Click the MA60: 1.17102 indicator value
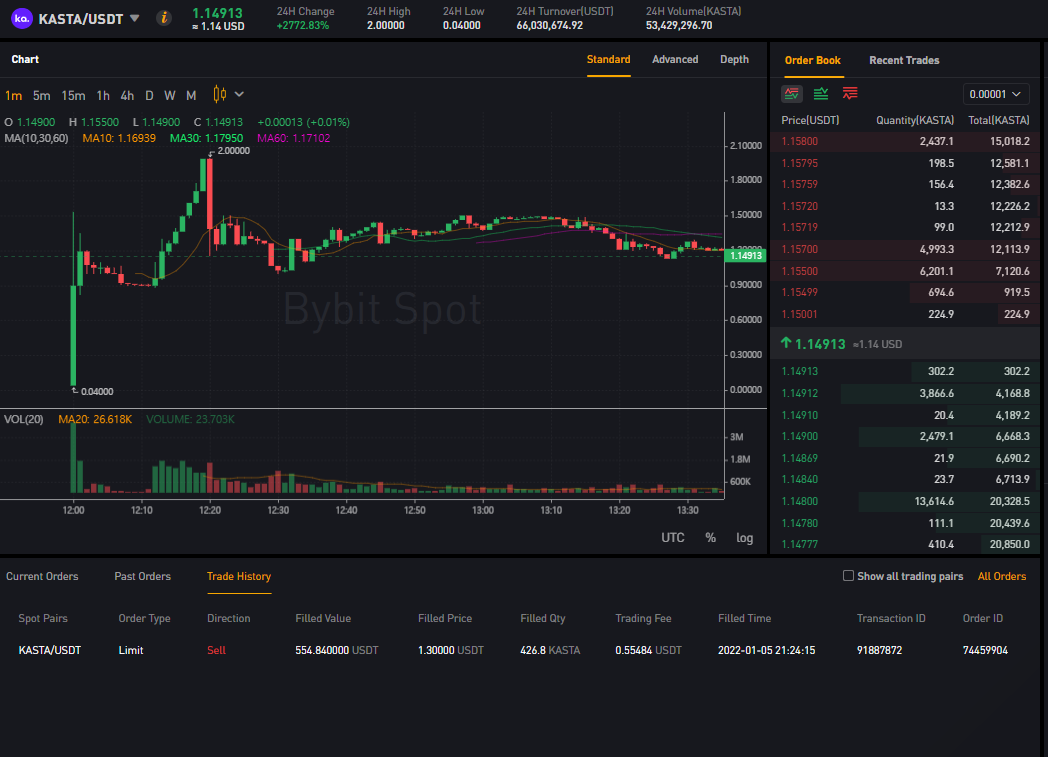Viewport: 1048px width, 757px height. (293, 138)
